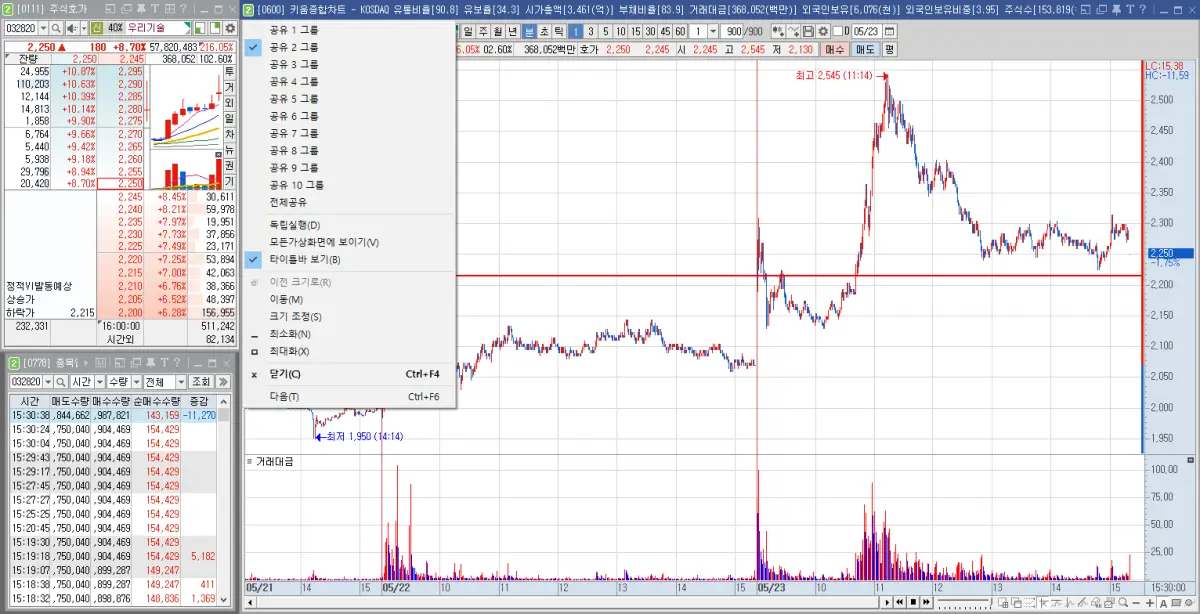
Task: Toggle 타이틀바 보기 checked menu item
Action: pyautogui.click(x=305, y=260)
